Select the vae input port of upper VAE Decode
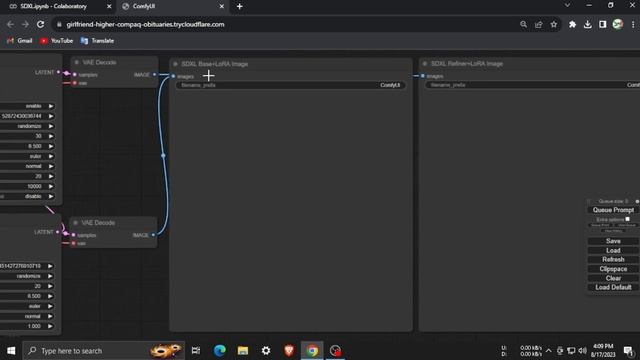This screenshot has width=640, height=360. [x=75, y=83]
